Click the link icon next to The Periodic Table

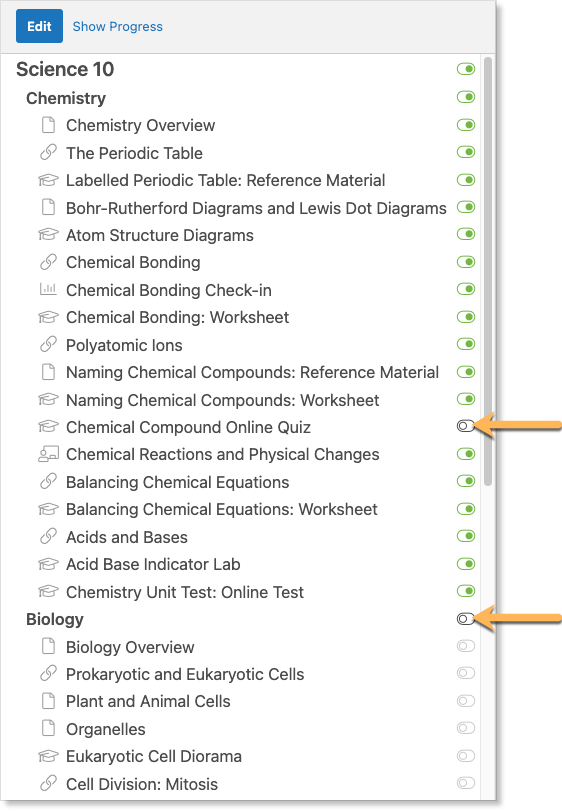click(48, 153)
